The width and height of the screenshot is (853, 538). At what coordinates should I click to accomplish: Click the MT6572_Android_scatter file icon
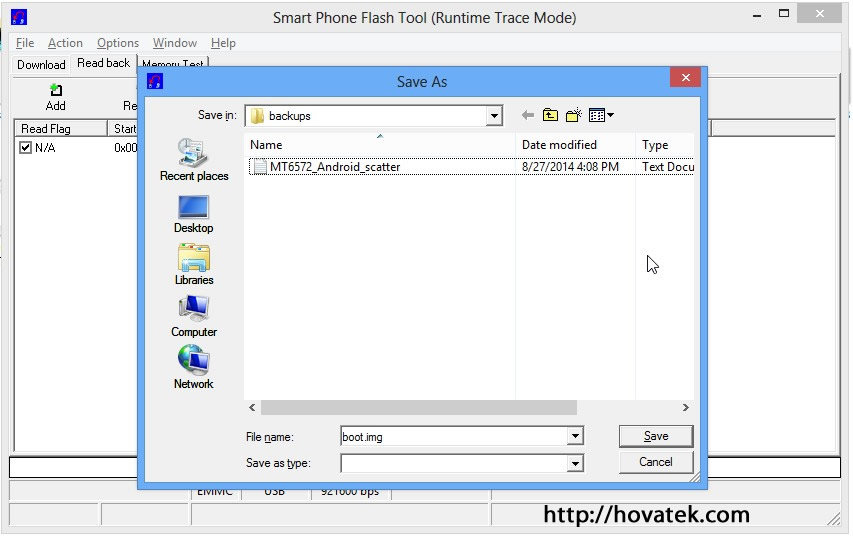260,166
